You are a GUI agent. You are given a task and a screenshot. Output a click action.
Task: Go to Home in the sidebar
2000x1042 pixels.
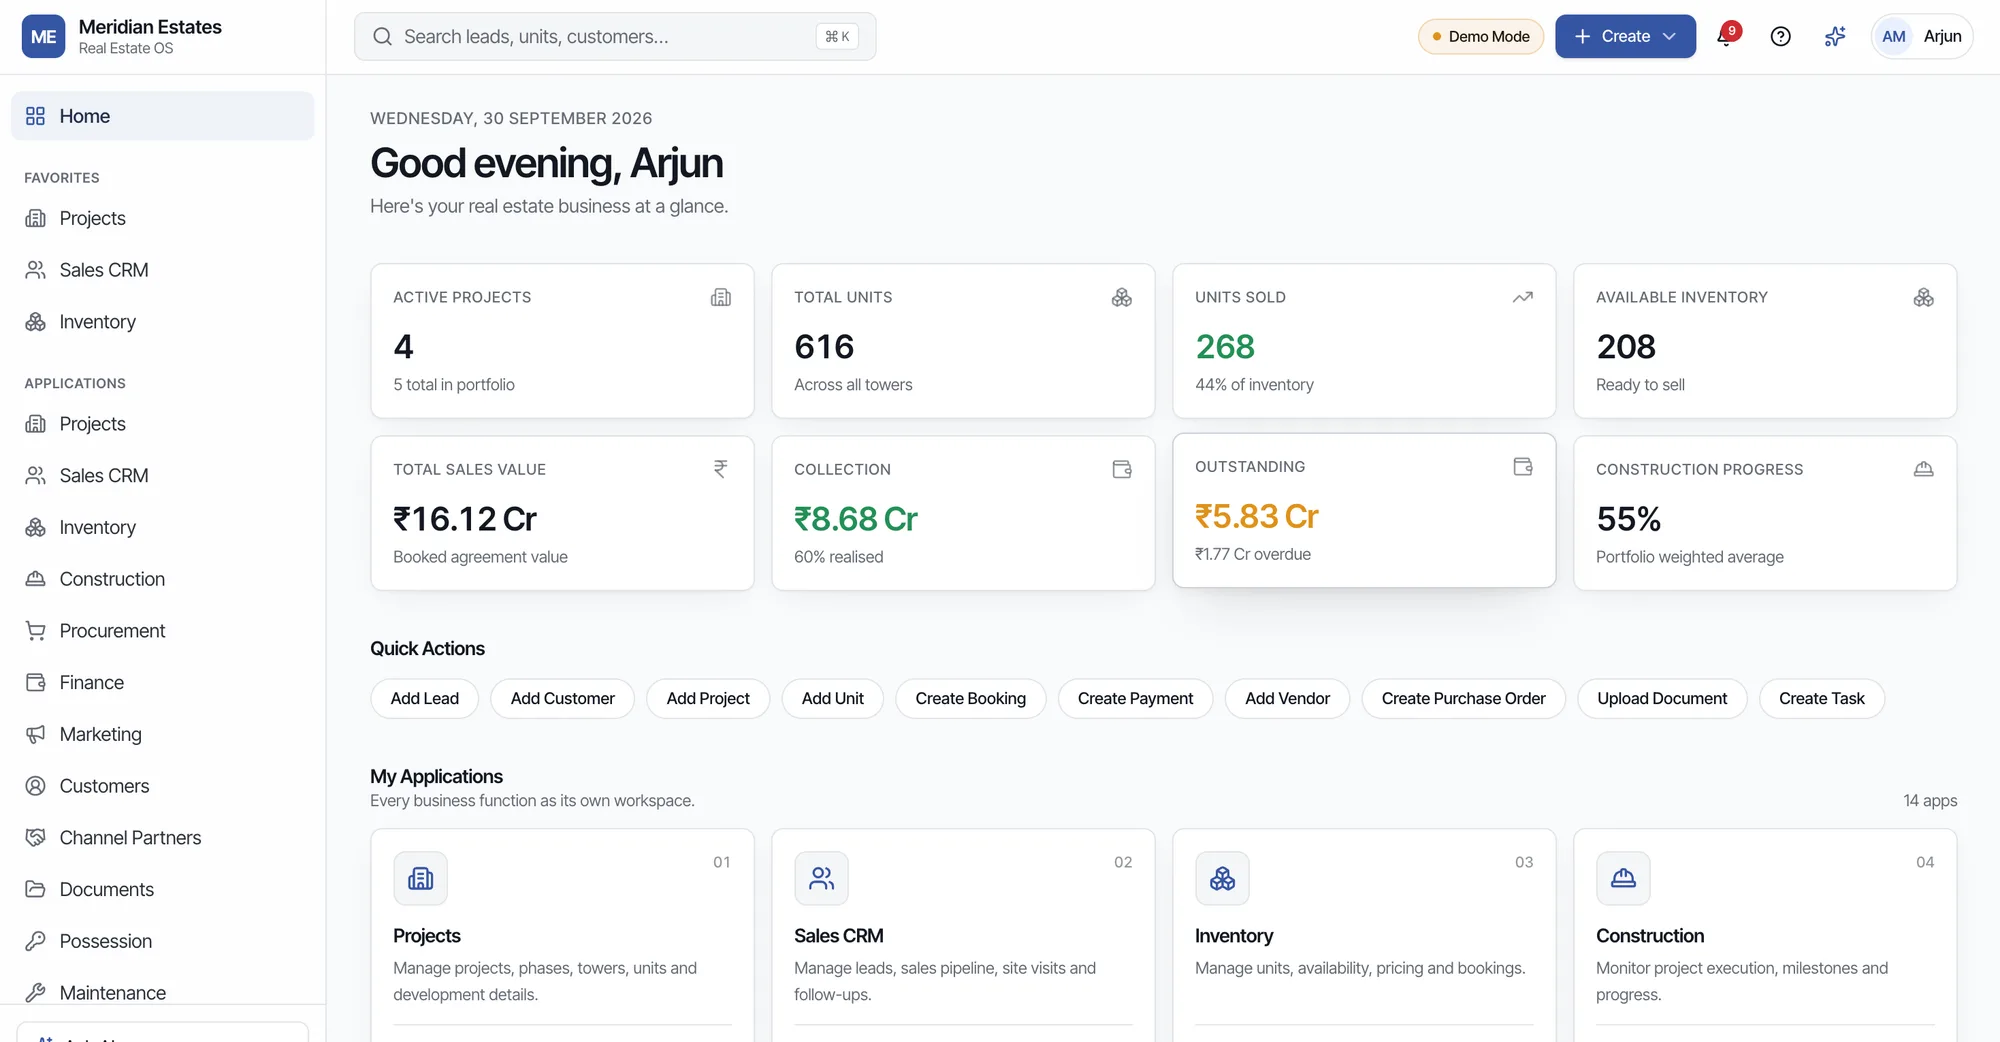(x=163, y=116)
